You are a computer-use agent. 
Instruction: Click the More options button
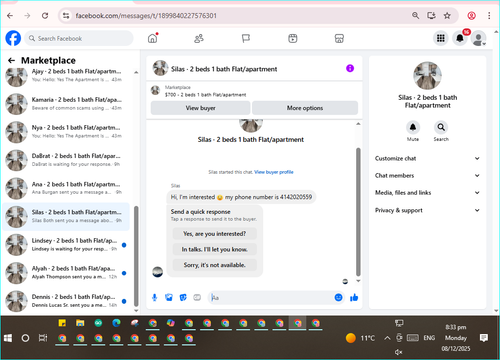point(305,108)
